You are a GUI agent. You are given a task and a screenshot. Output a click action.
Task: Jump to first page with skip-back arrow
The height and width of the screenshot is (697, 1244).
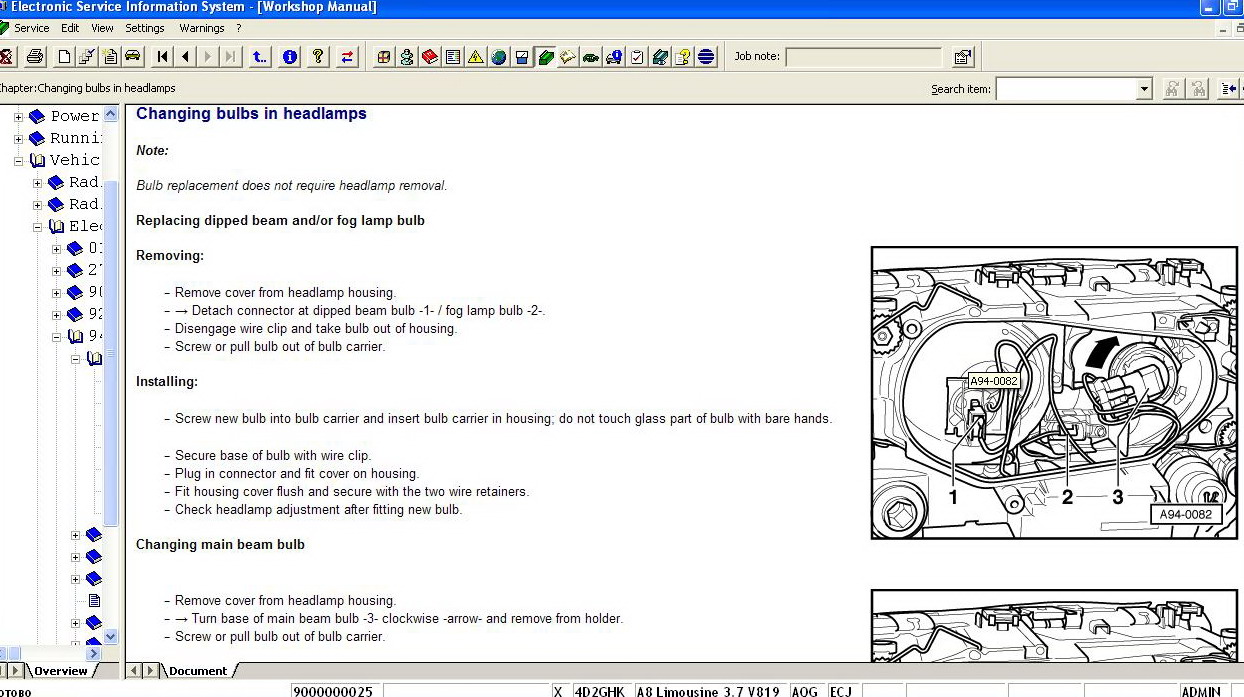[x=163, y=57]
